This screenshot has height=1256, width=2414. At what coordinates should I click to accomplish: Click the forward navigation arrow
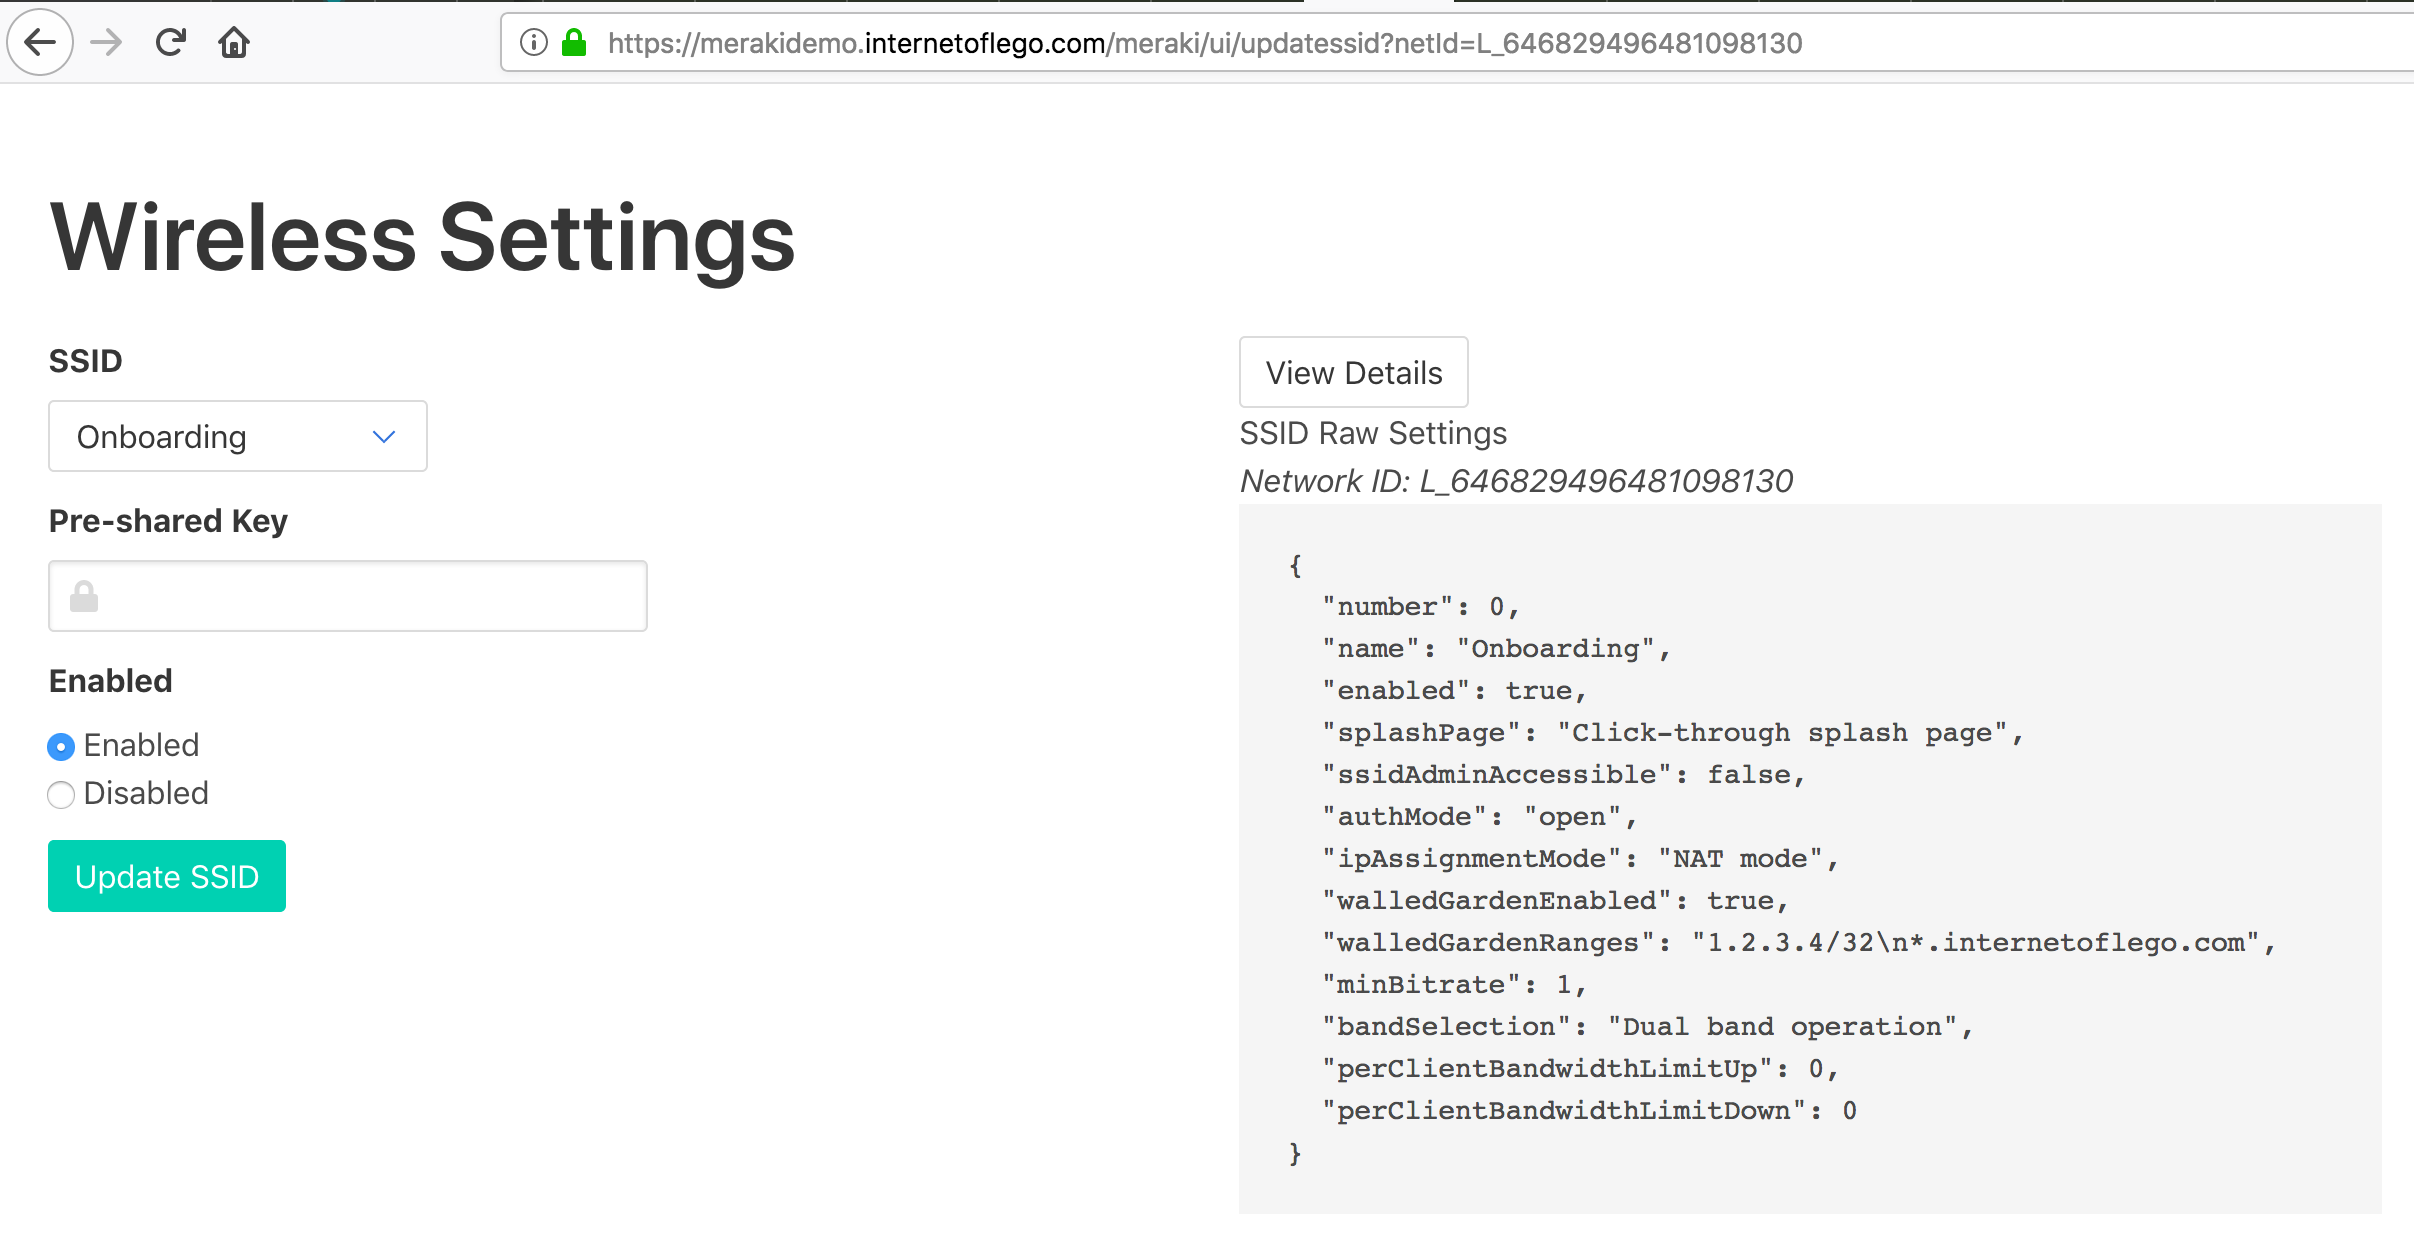point(104,42)
